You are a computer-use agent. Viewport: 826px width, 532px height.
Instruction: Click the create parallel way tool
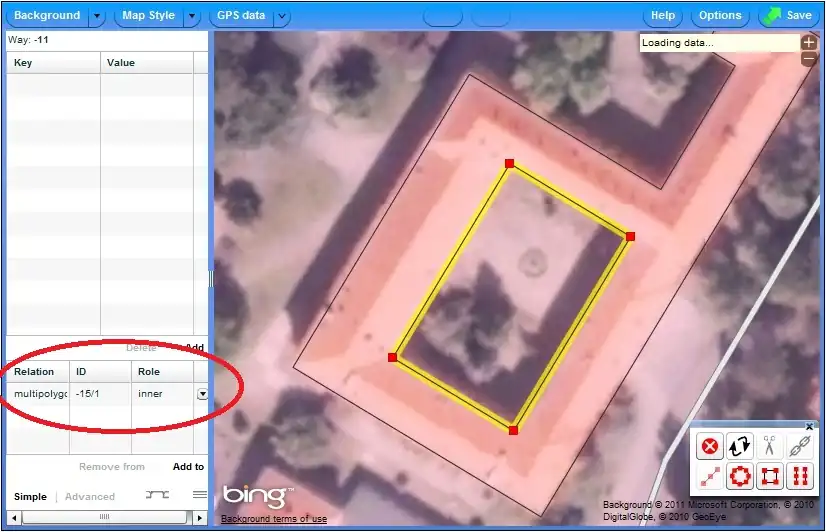coord(798,475)
